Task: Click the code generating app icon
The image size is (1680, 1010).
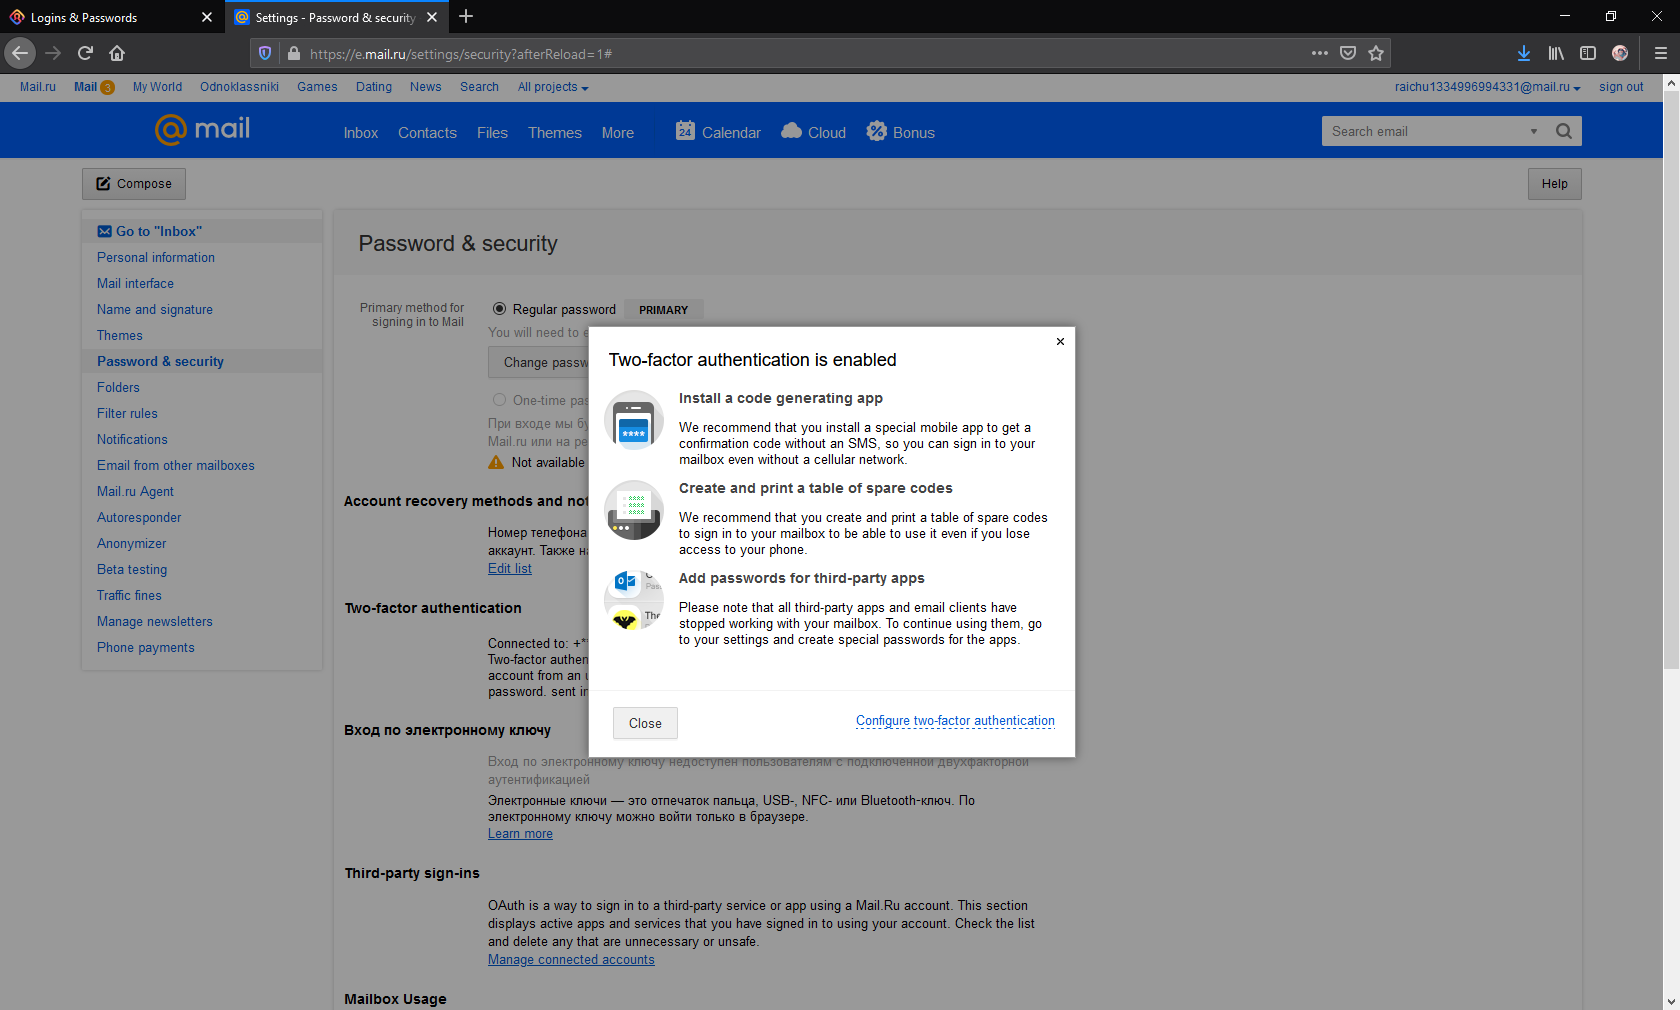Action: [x=634, y=420]
